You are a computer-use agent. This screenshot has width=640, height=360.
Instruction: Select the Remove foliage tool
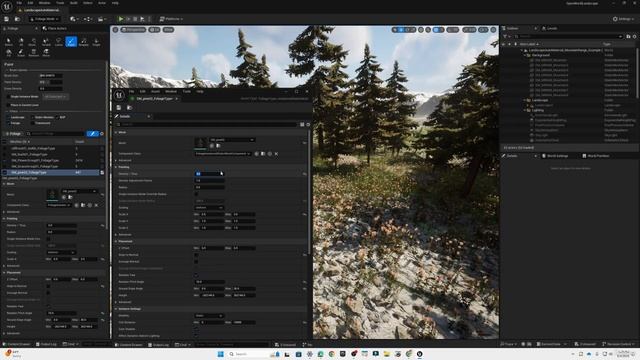coord(33,53)
